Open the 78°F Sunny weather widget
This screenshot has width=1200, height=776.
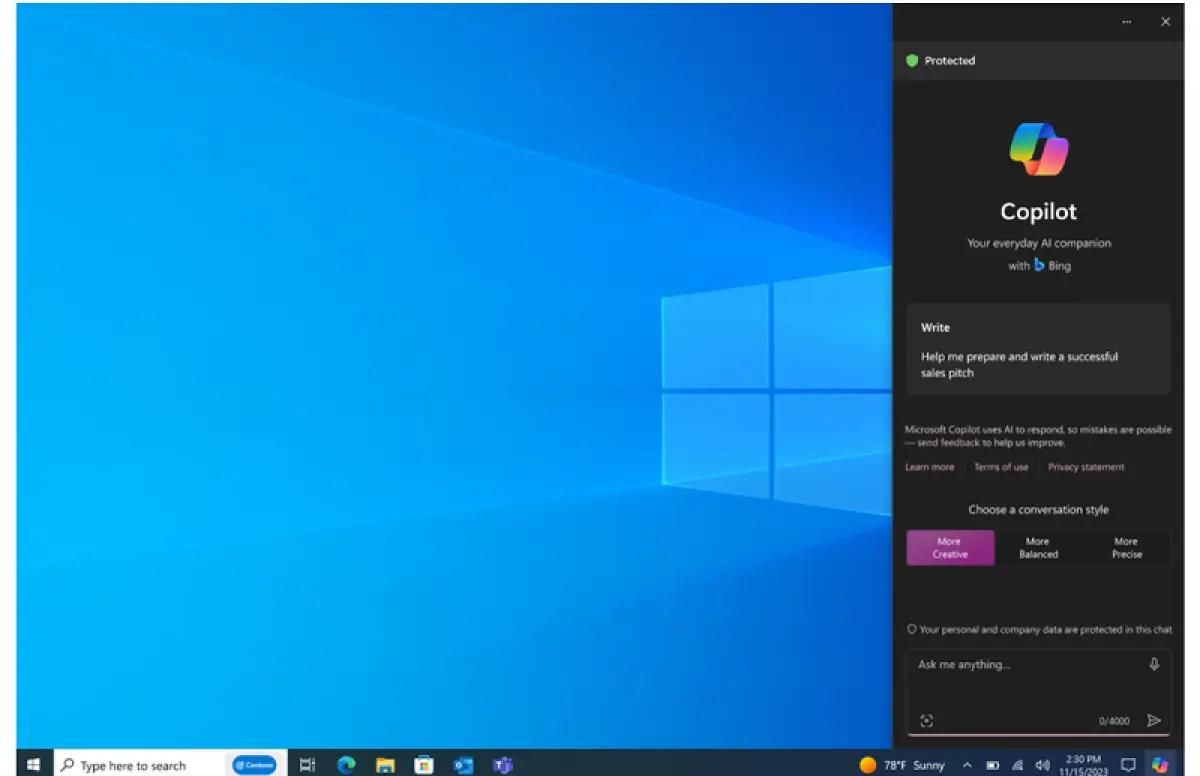[x=902, y=765]
